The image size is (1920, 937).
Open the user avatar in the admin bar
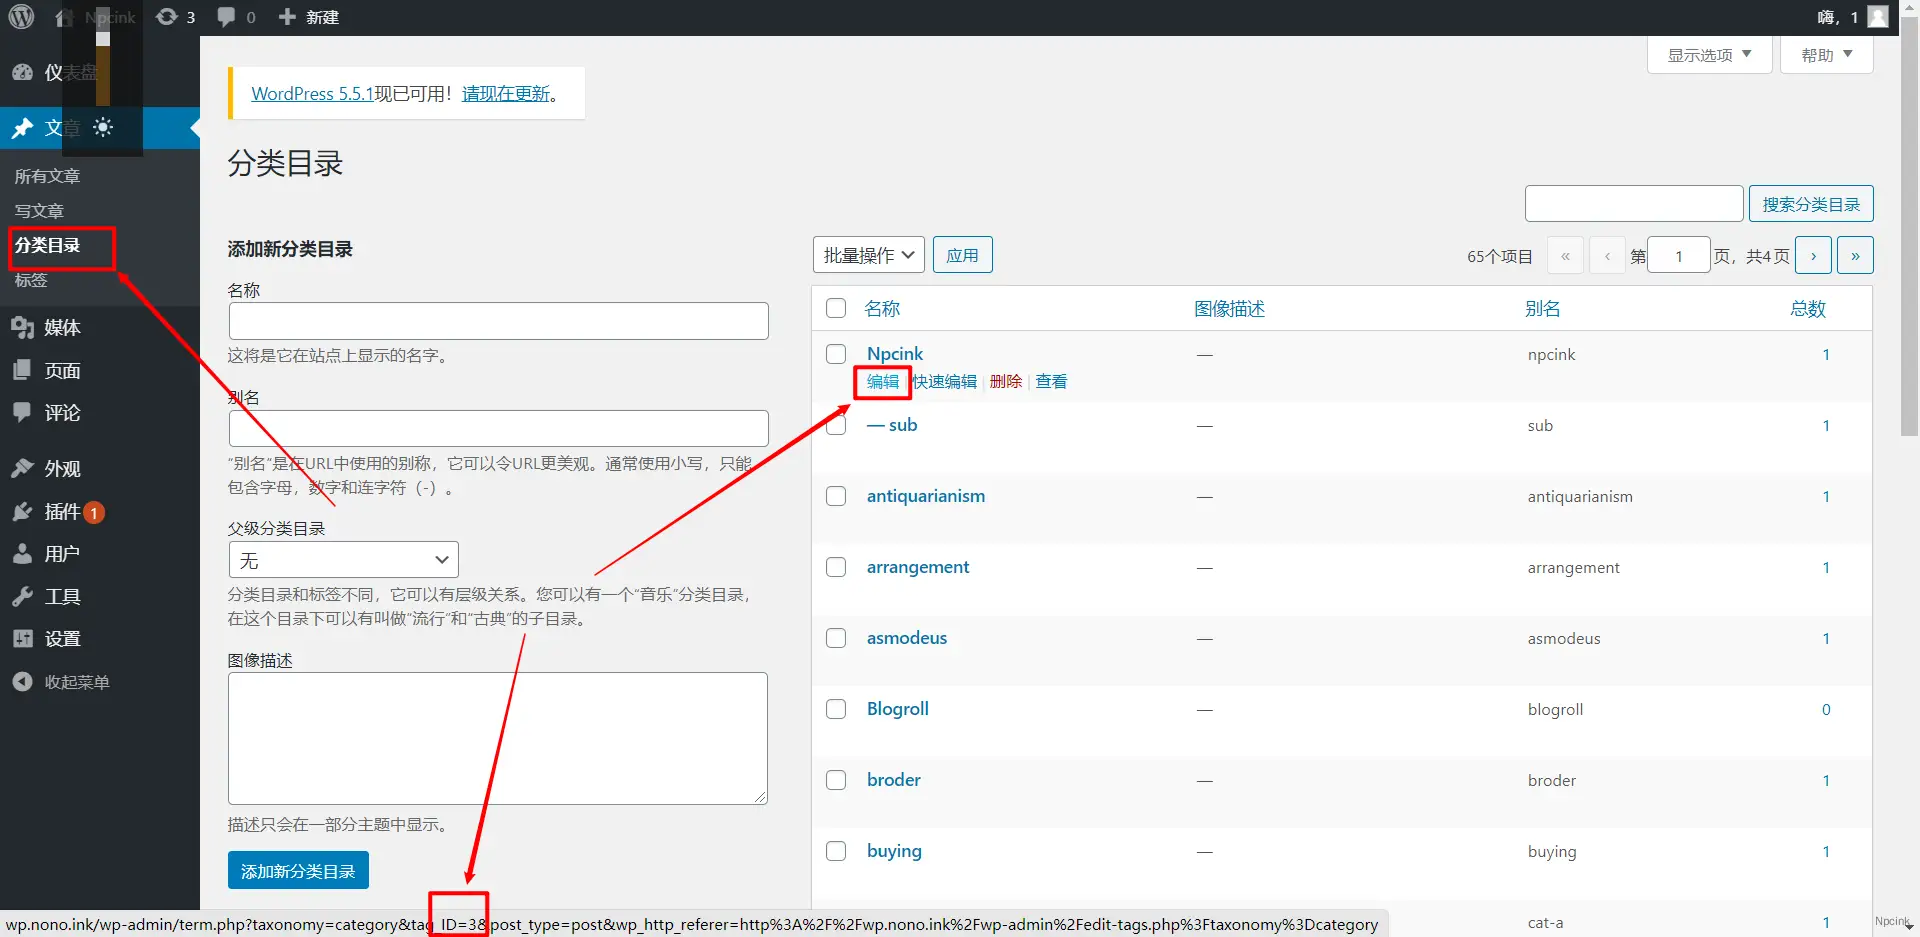1878,17
